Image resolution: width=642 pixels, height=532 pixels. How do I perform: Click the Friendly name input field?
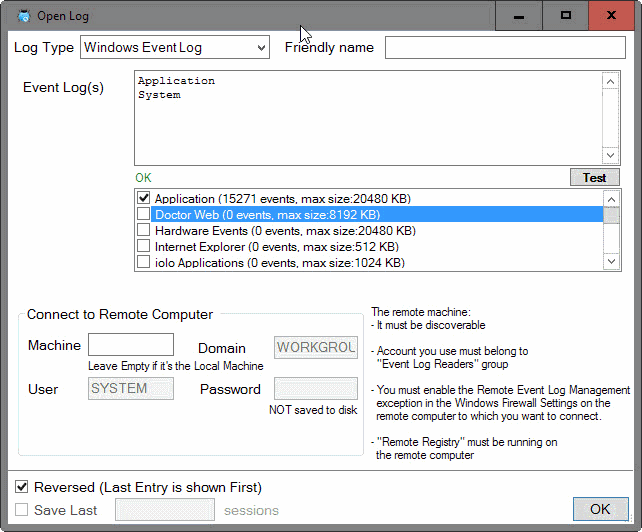[505, 48]
